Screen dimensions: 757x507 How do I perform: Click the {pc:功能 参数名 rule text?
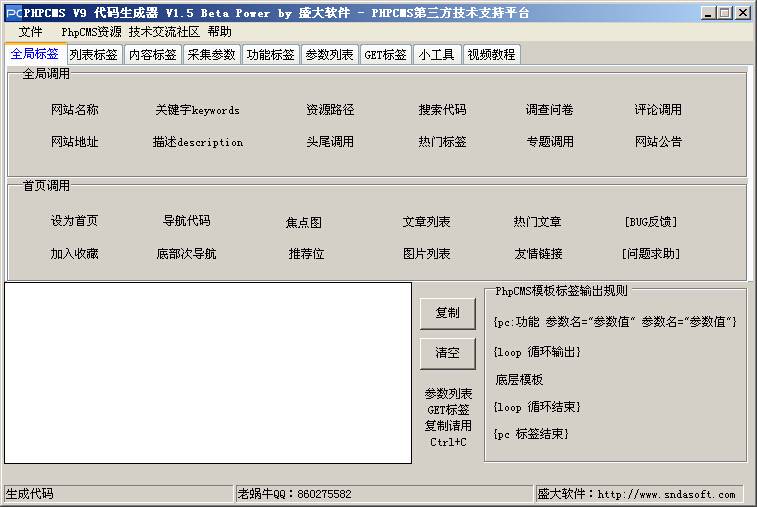coord(615,322)
